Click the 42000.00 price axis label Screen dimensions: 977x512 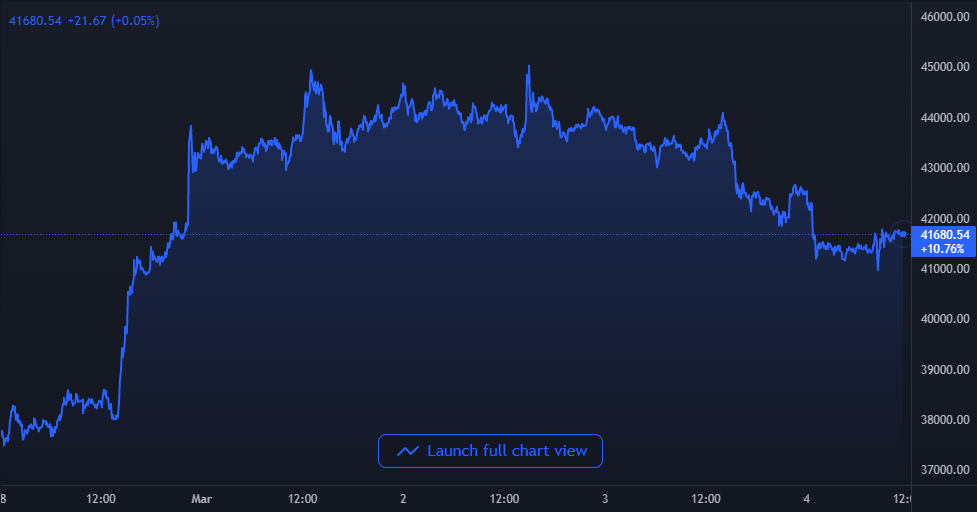943,218
